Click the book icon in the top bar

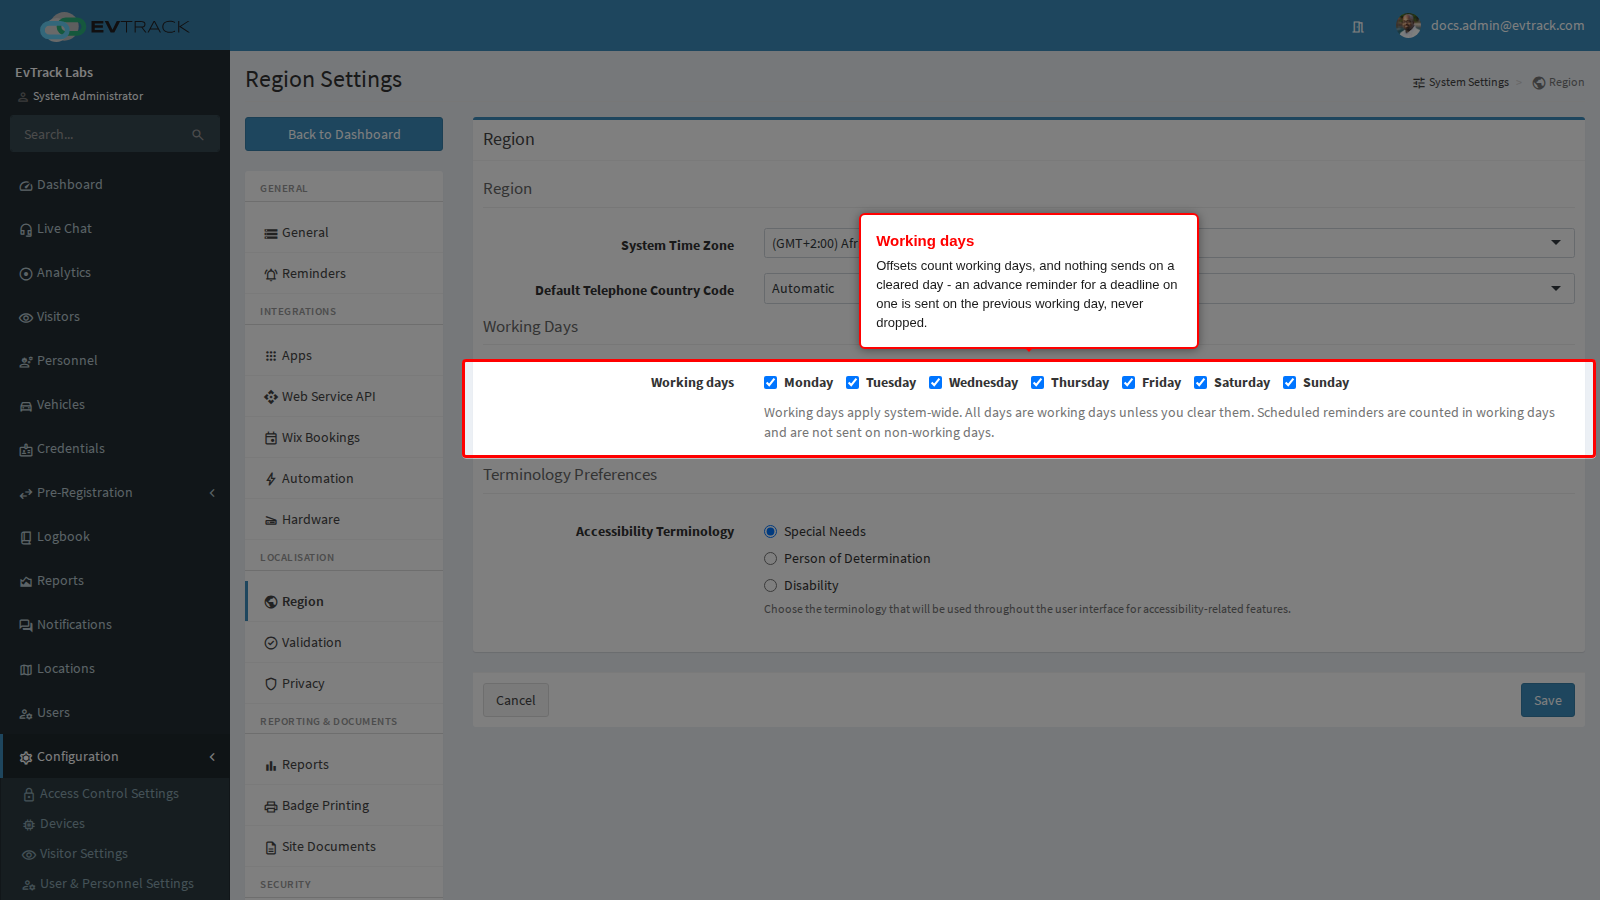pos(1358,27)
